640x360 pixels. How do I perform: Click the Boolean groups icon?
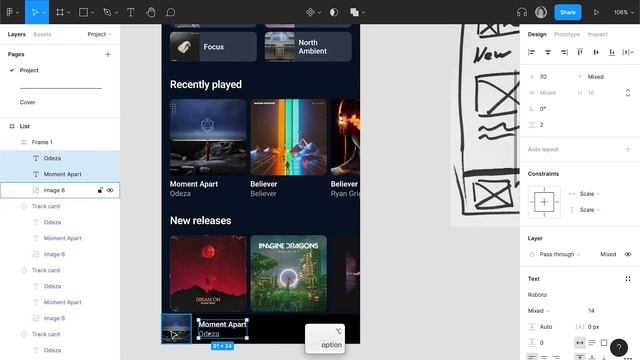tap(354, 12)
